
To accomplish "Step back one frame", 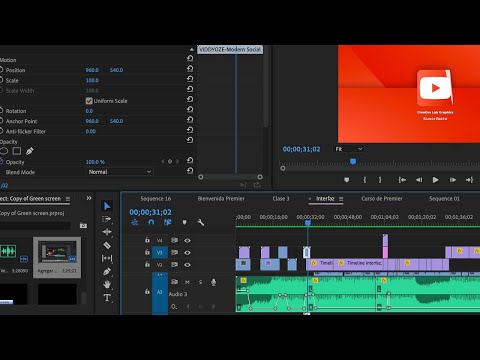I will click(419, 180).
